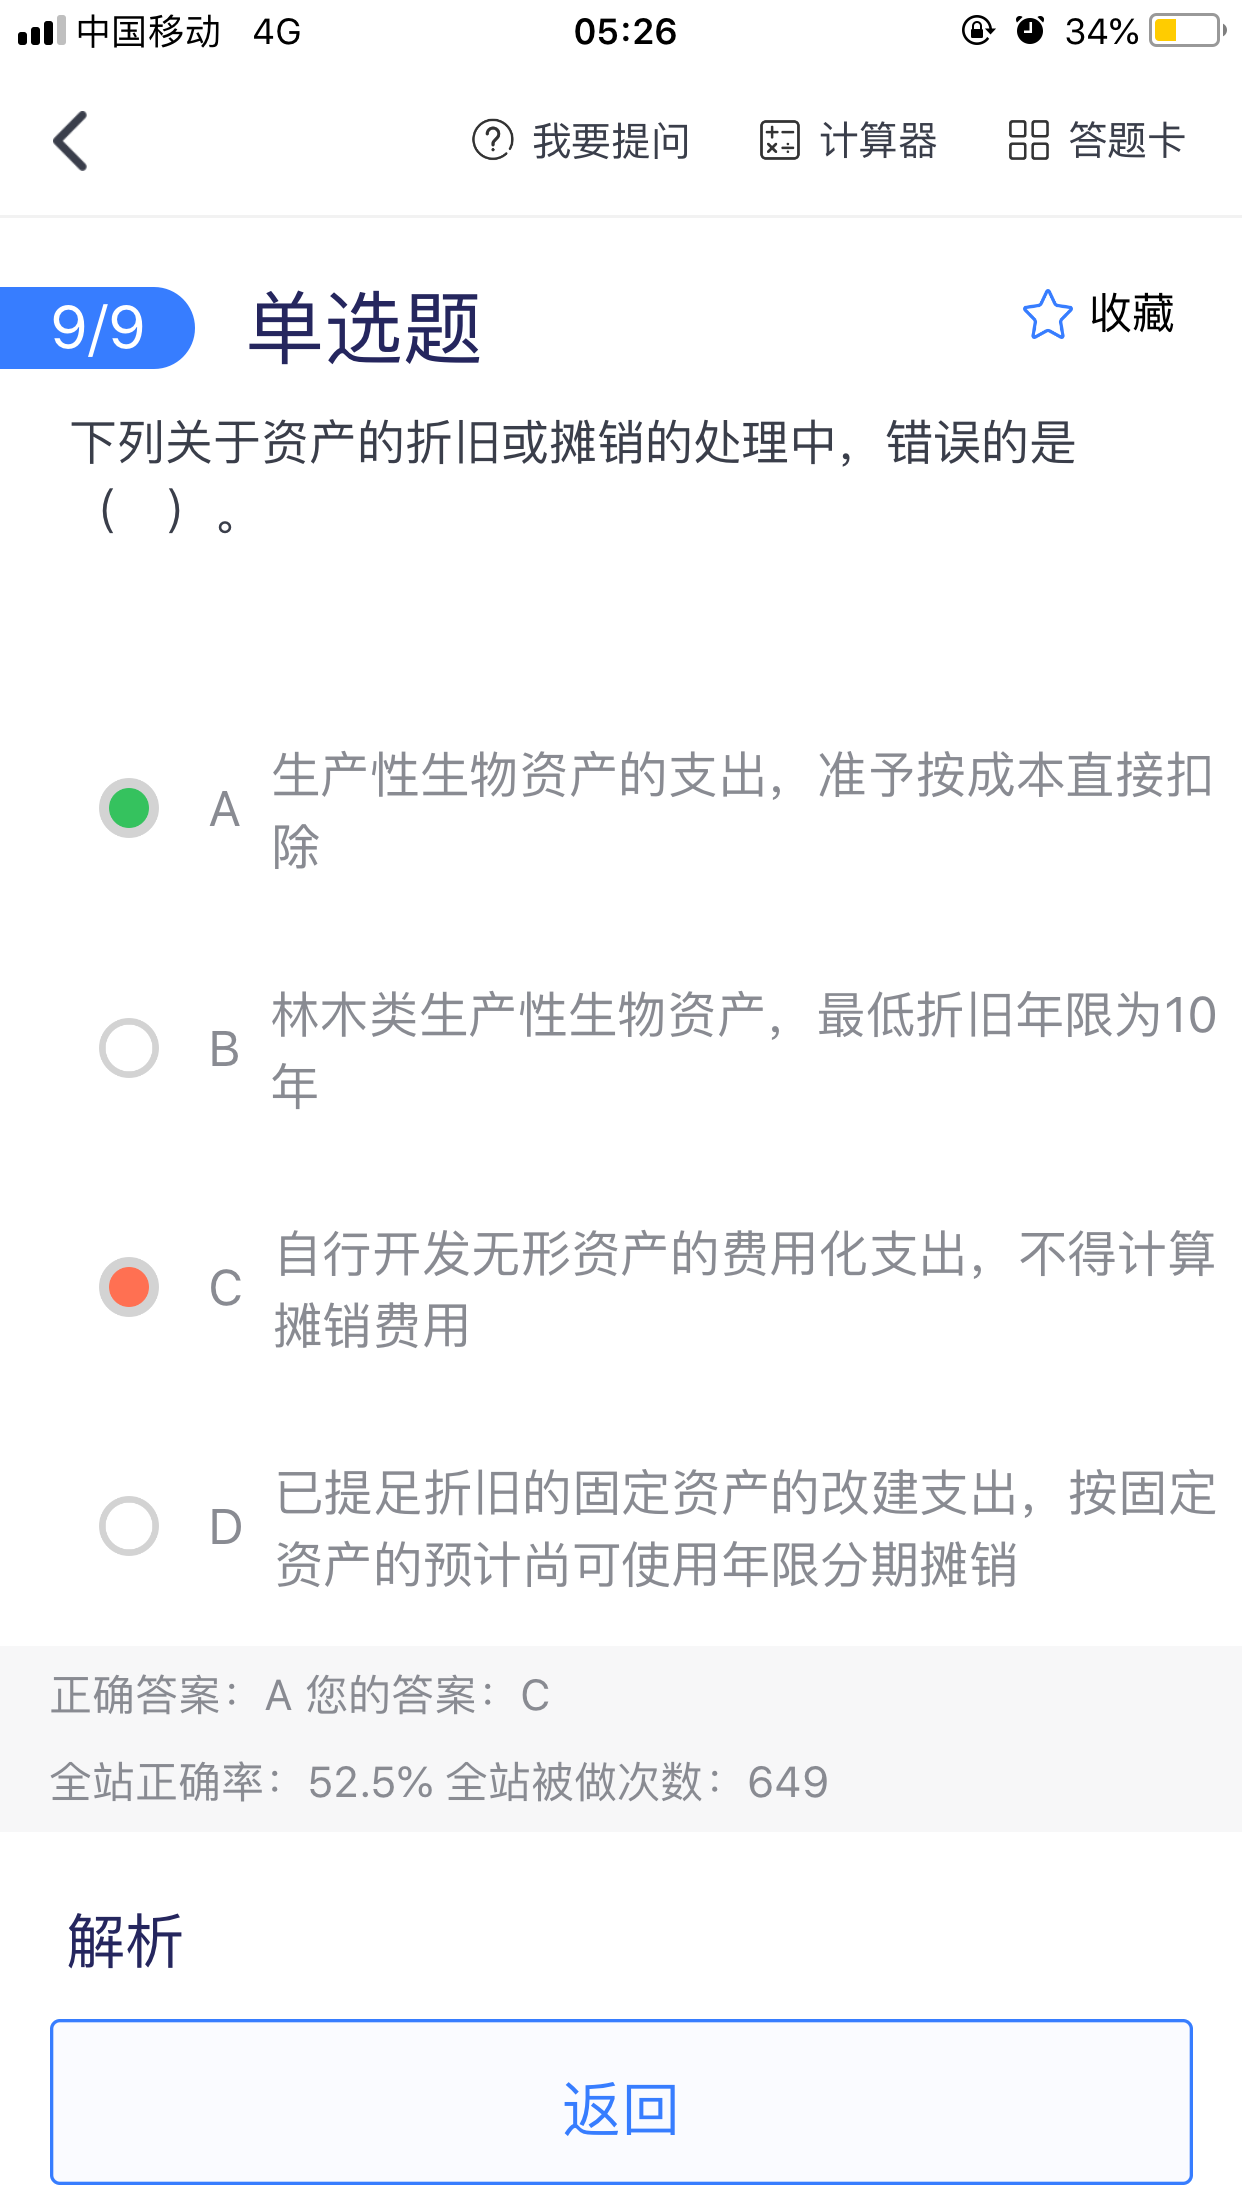The height and width of the screenshot is (2208, 1242).
Task: Select radio button for option A
Action: (x=129, y=808)
